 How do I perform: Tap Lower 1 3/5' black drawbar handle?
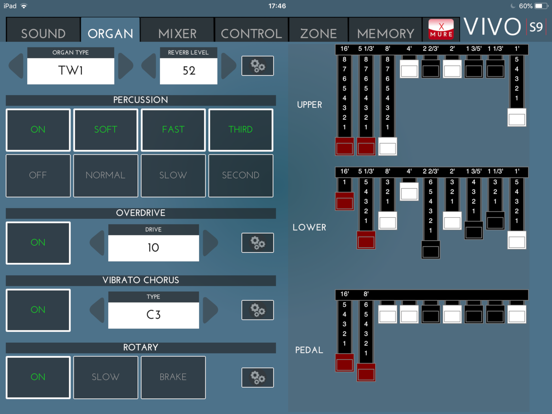click(473, 230)
